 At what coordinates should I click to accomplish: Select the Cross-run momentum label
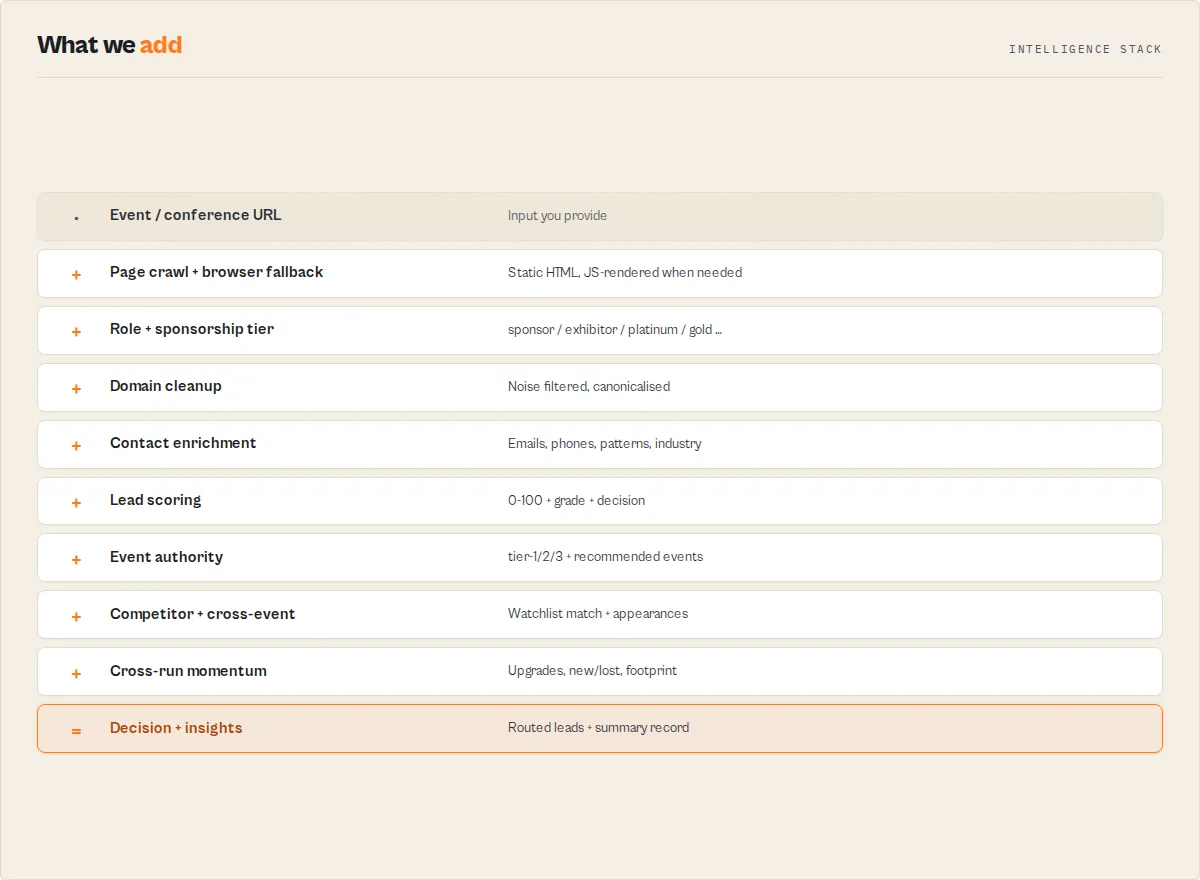coord(188,671)
